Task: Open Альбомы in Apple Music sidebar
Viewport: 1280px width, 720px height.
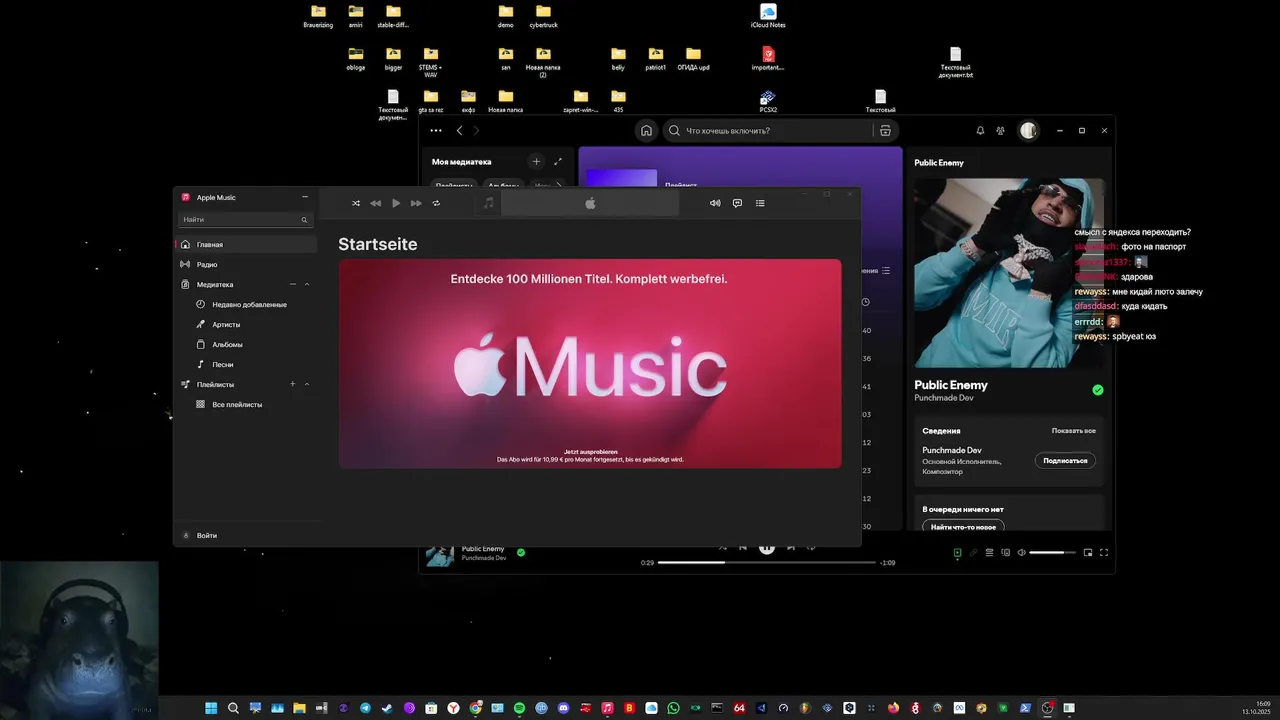Action: 227,344
